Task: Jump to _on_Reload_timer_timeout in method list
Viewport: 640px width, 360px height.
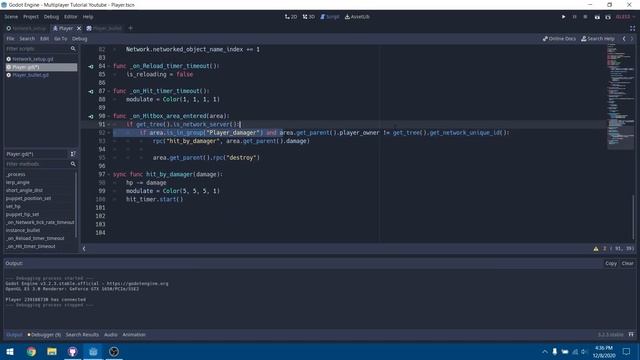Action: point(35,238)
